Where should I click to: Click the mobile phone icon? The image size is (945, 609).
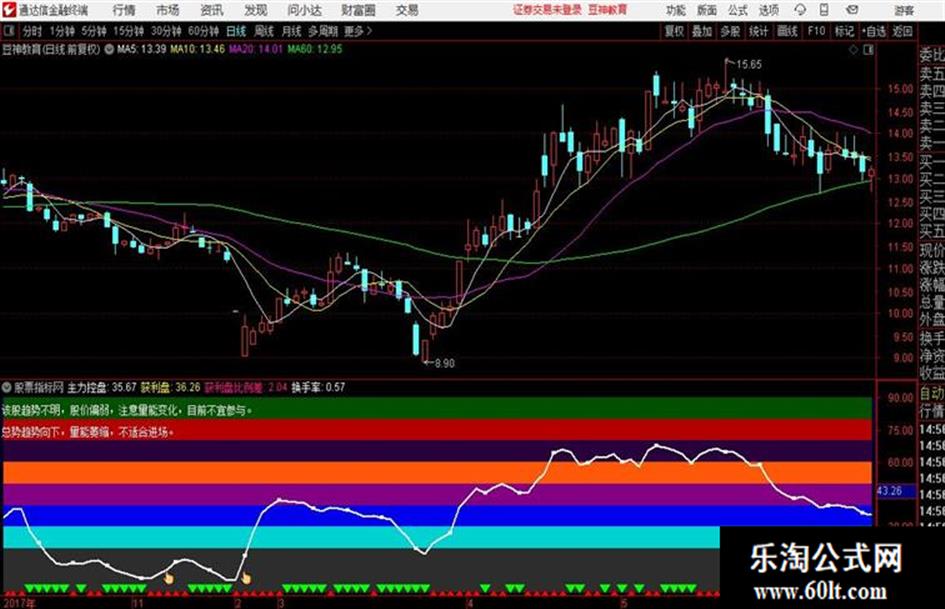pyautogui.click(x=824, y=10)
